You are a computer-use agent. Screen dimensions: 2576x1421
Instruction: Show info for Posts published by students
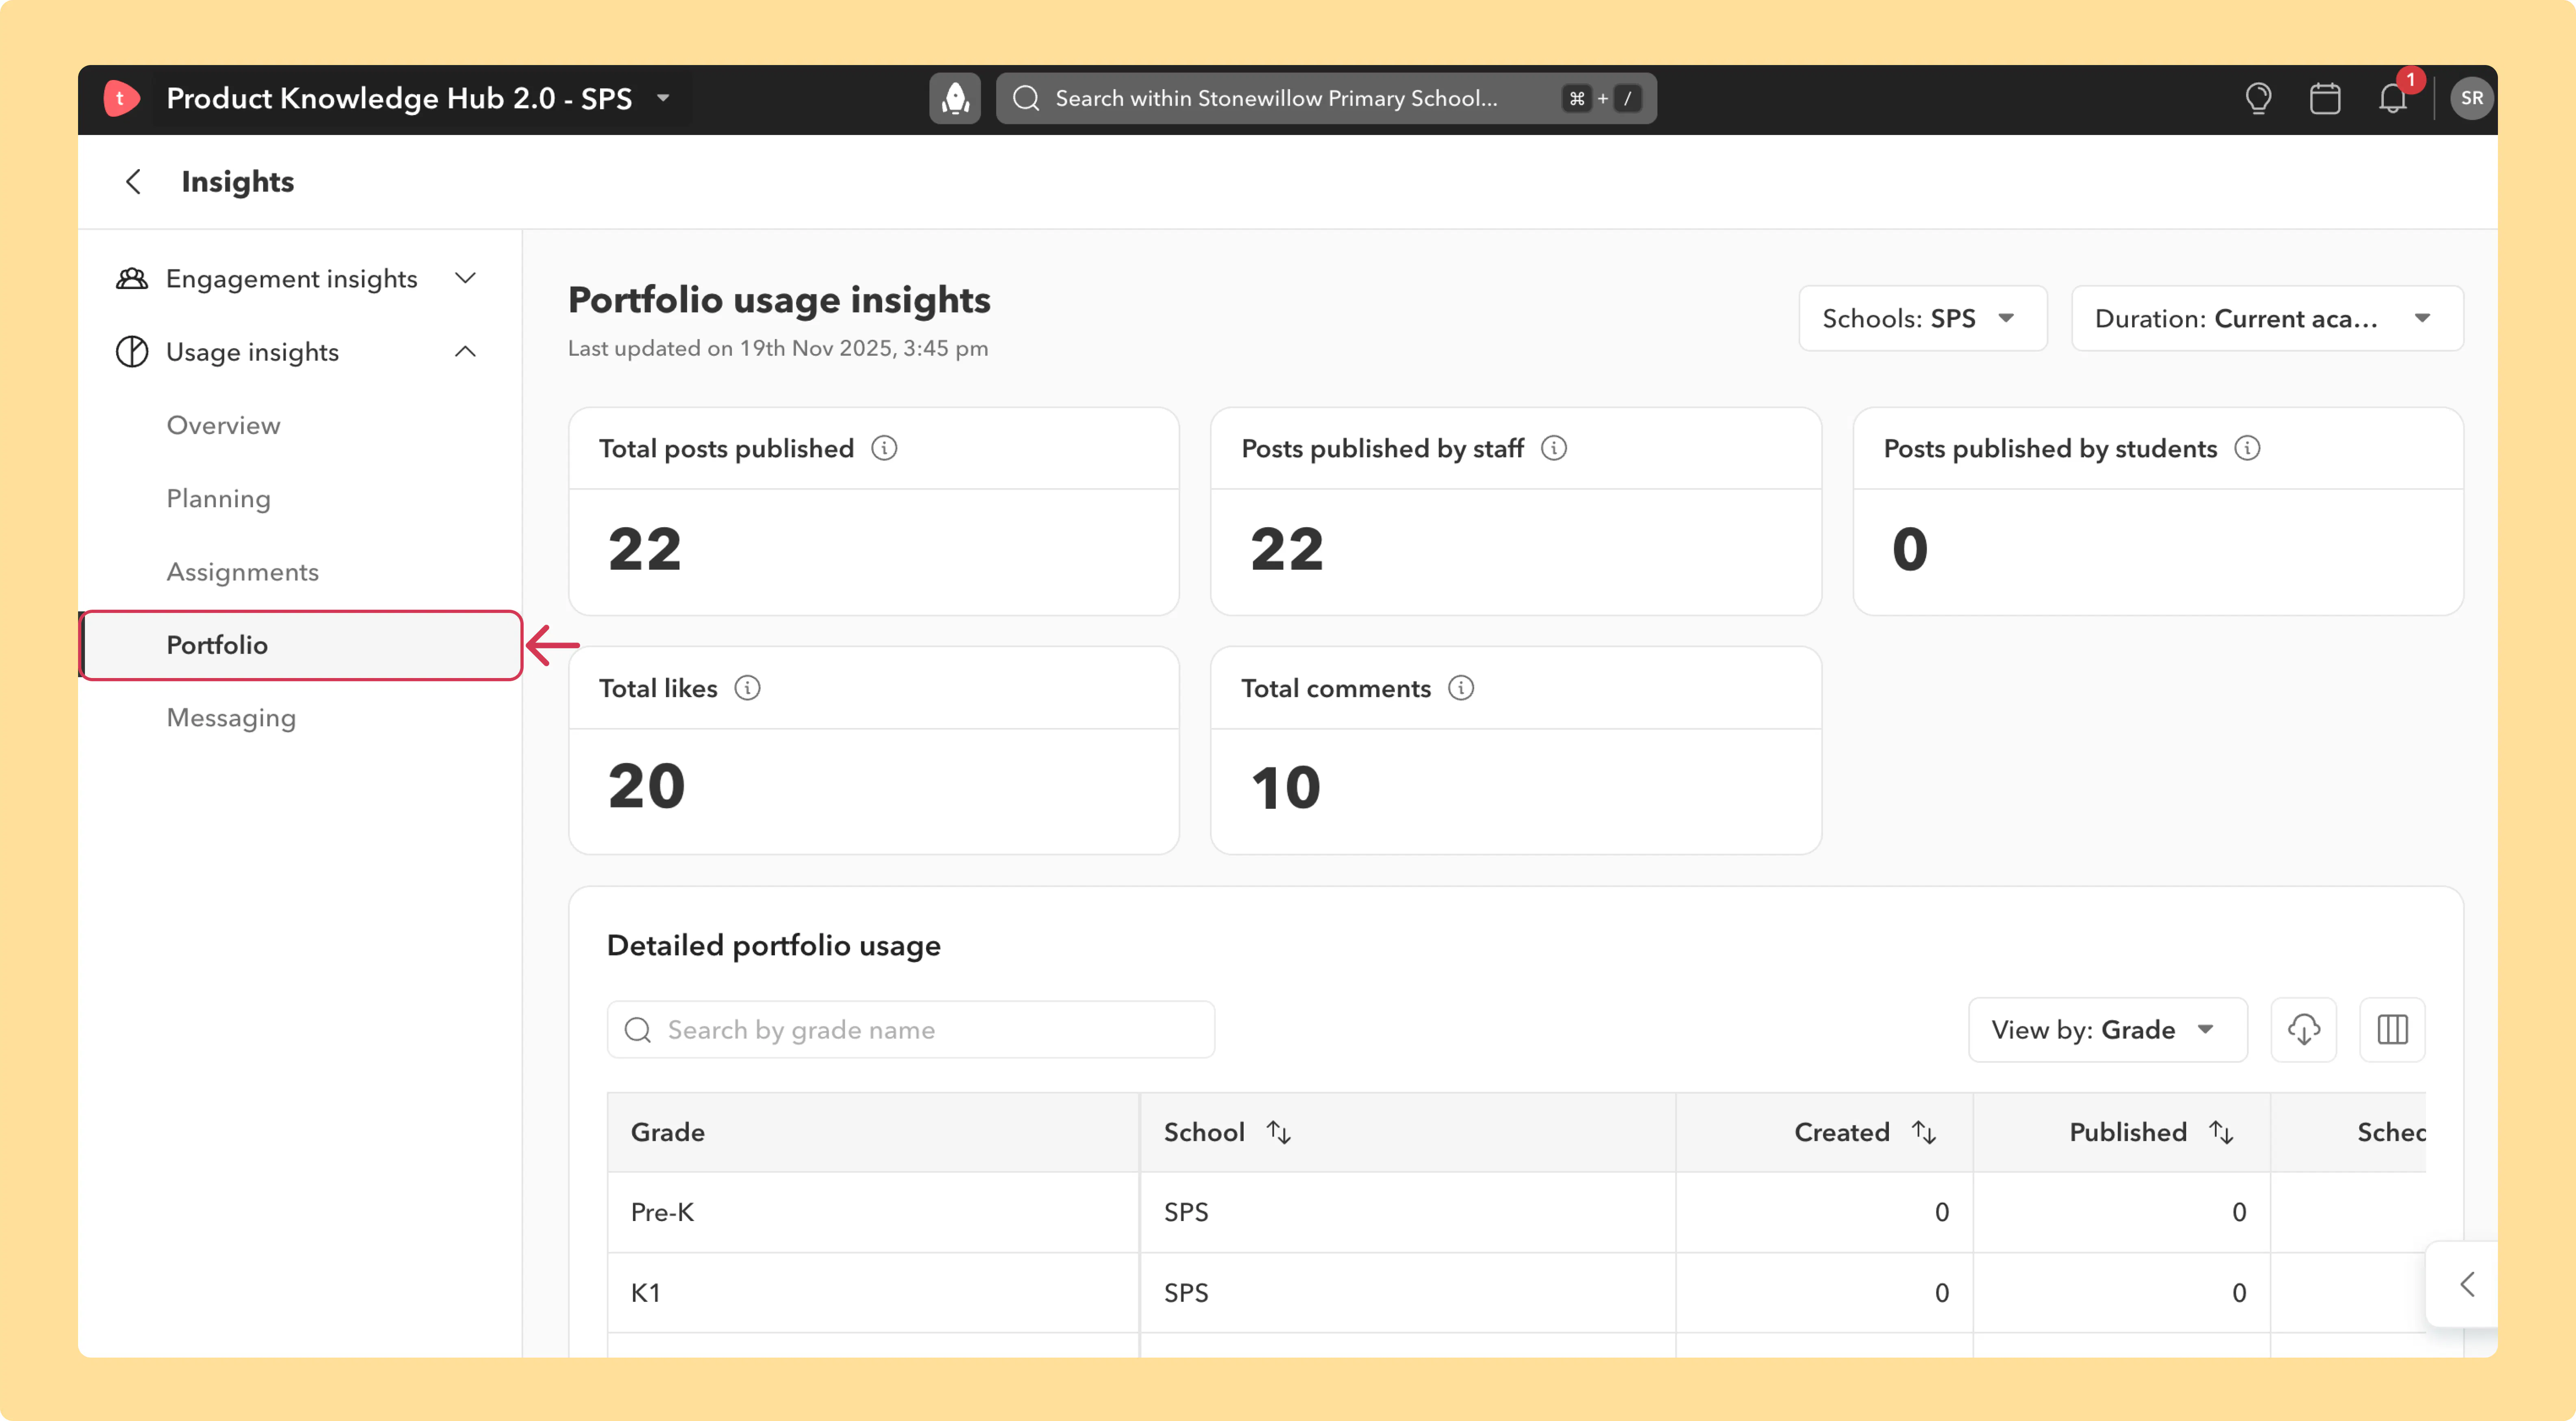[x=2247, y=448]
